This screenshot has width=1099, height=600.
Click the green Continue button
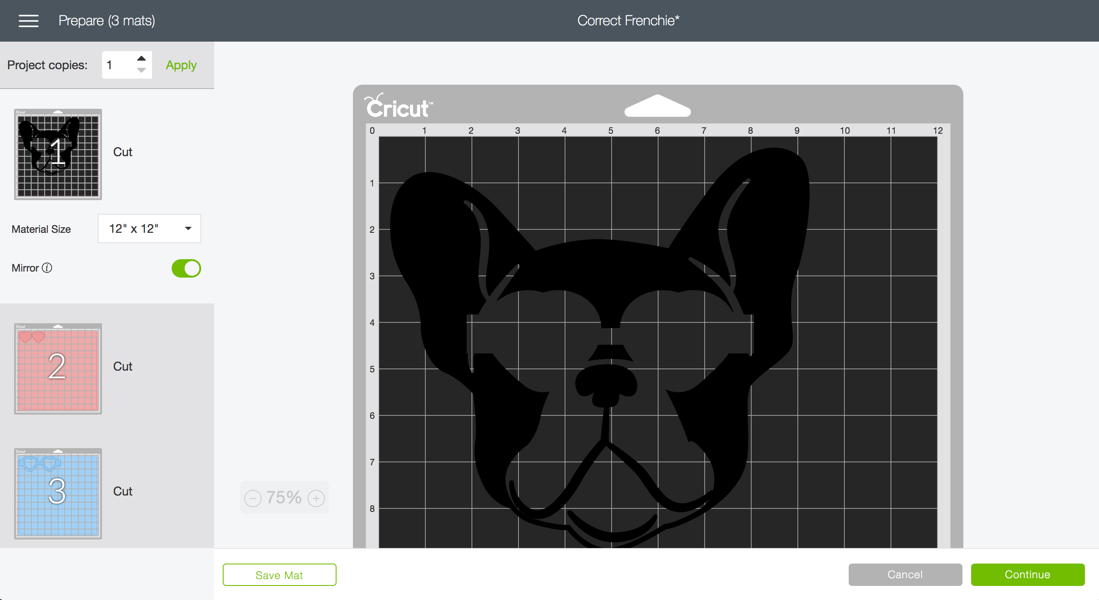click(1027, 575)
